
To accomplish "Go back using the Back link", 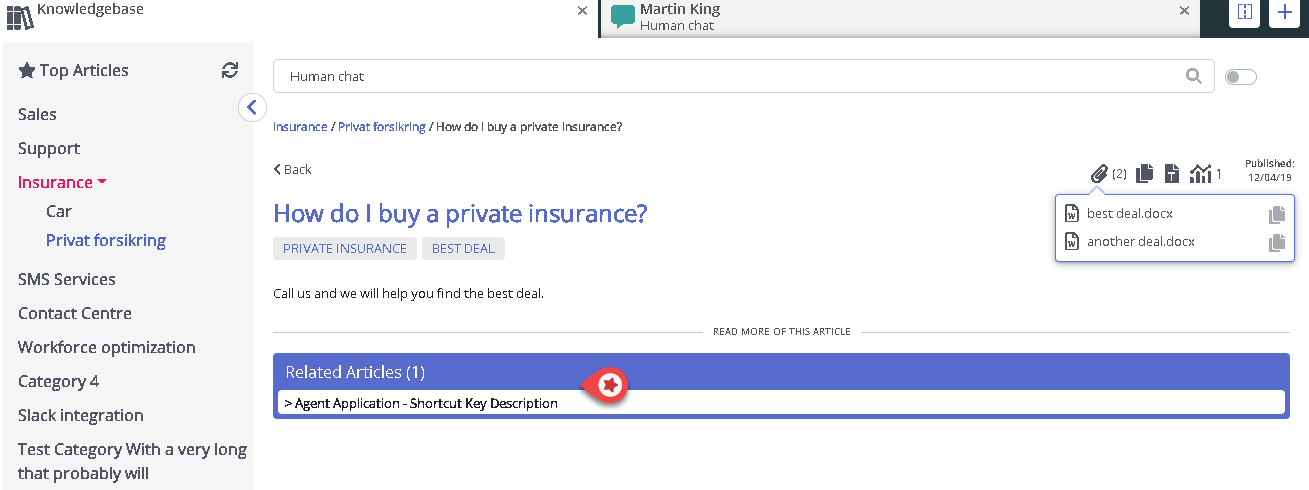I will (293, 170).
